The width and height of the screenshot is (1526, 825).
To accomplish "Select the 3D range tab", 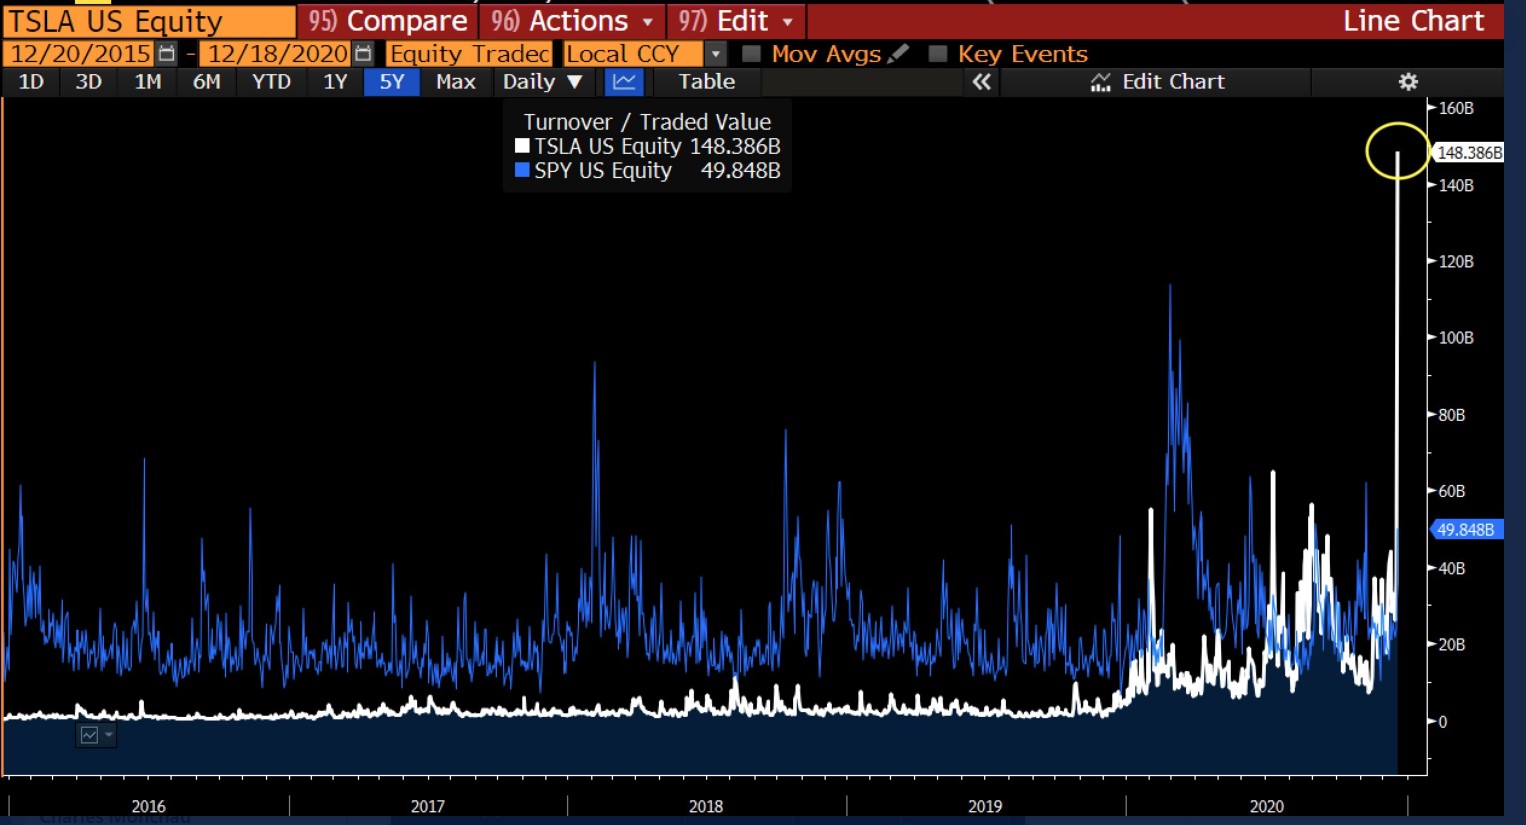I will tap(89, 82).
